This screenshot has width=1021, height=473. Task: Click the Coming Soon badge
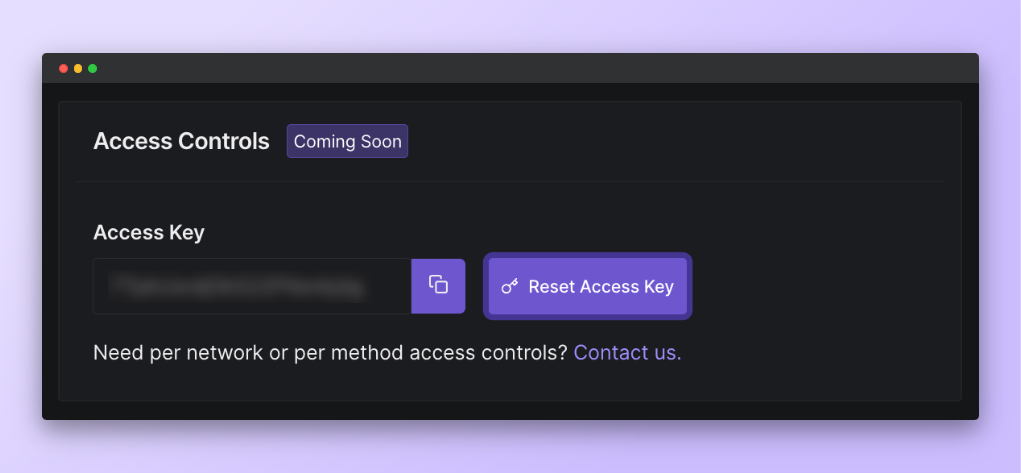coord(347,141)
